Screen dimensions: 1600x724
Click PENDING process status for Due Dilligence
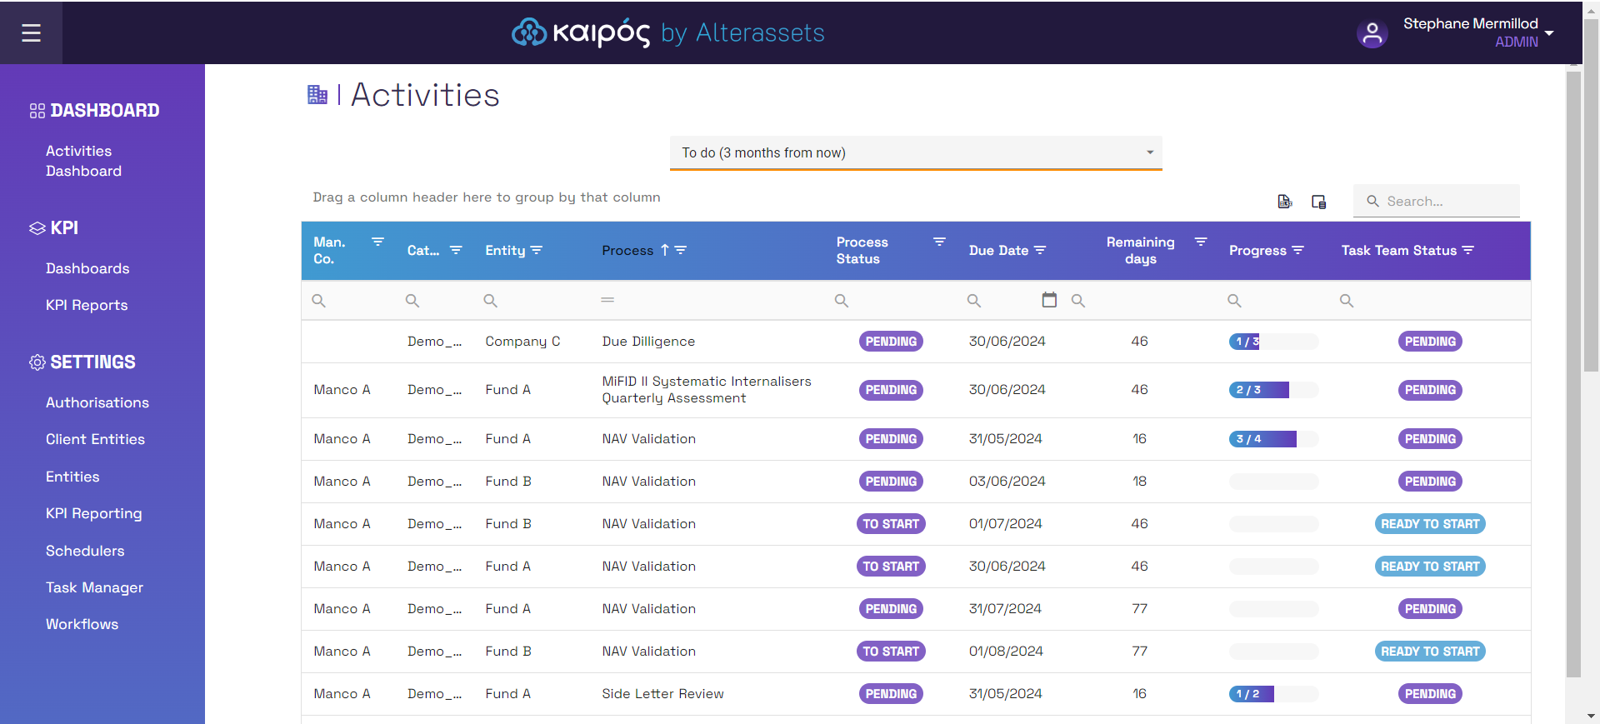[x=891, y=341]
